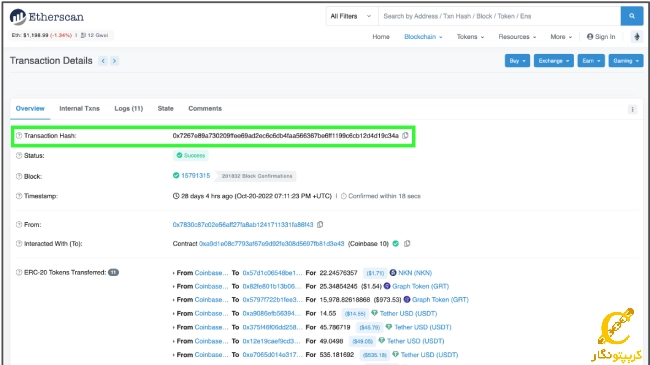Open recipient address 0xe7065d014e317... link
The width and height of the screenshot is (650, 365).
pyautogui.click(x=272, y=355)
